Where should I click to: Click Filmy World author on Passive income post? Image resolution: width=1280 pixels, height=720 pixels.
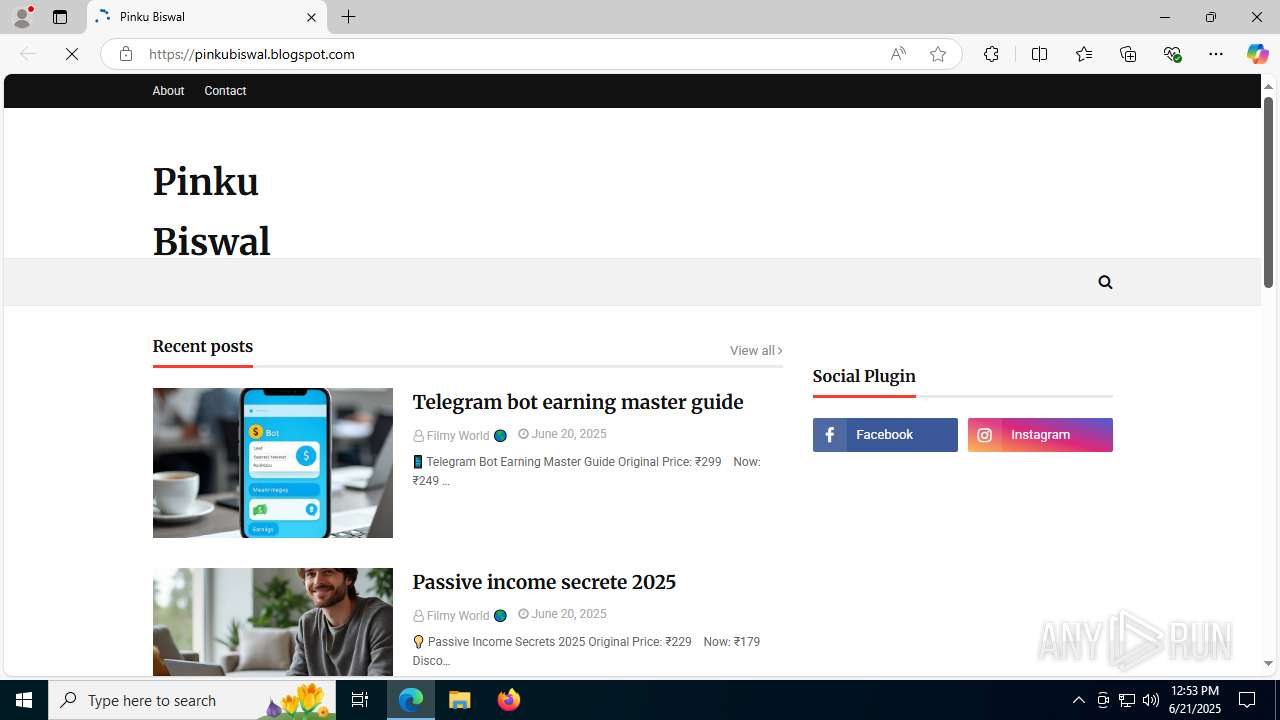pos(458,616)
